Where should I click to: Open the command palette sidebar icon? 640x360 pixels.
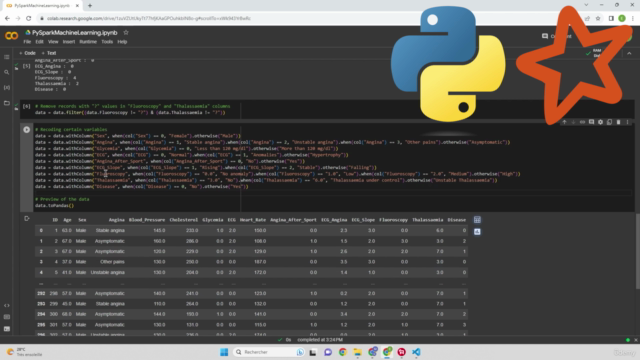(x=7, y=317)
